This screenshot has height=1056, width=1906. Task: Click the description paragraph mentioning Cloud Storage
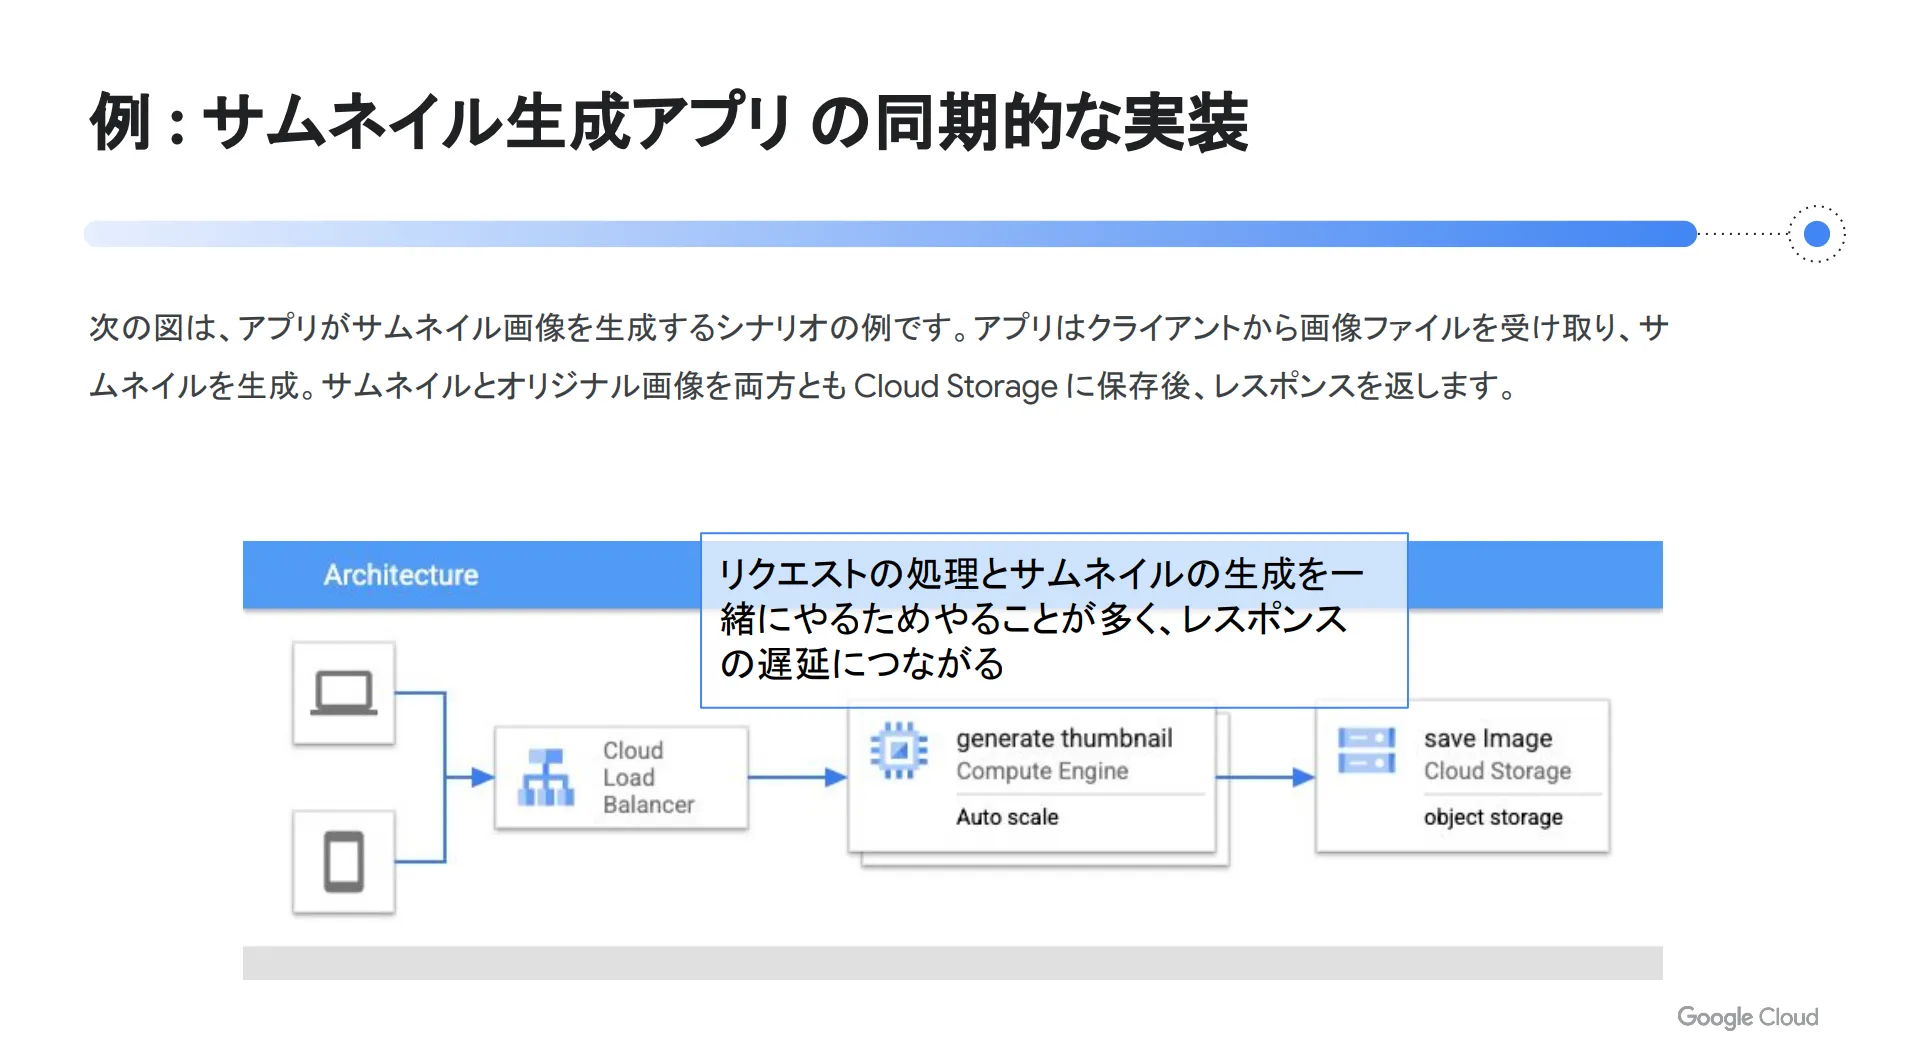click(879, 356)
